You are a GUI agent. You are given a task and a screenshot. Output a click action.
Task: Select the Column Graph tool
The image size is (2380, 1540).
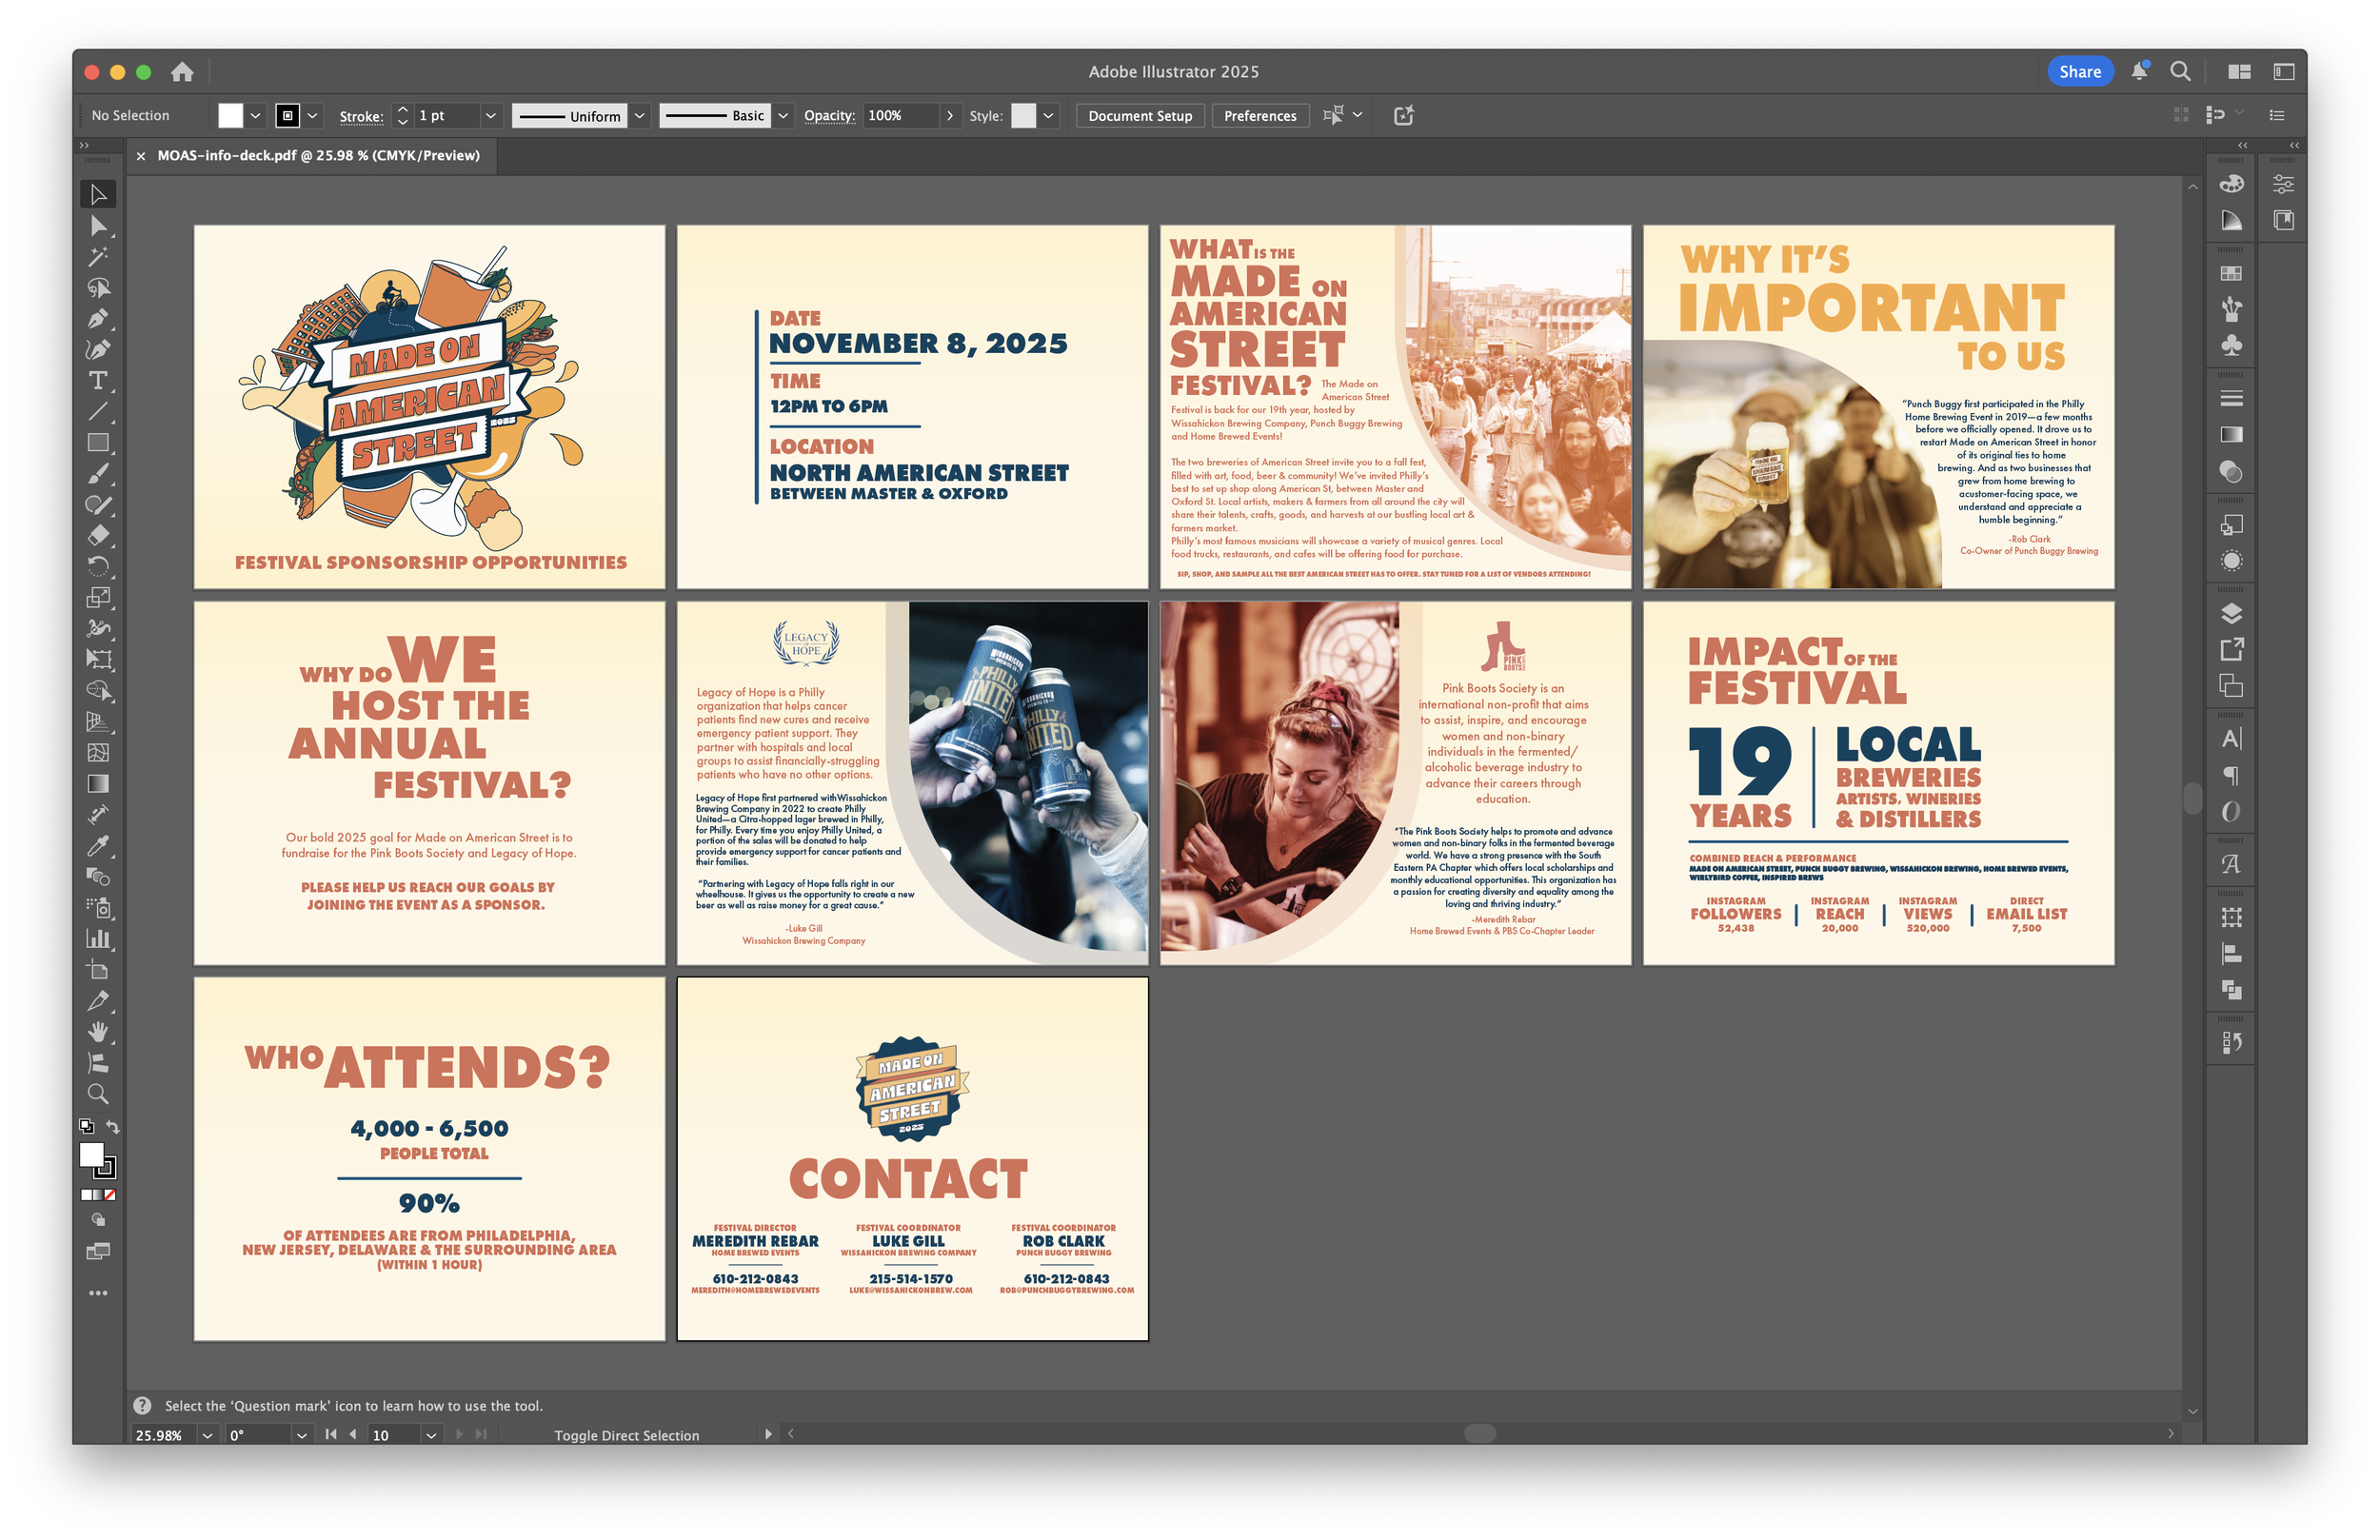[x=98, y=939]
